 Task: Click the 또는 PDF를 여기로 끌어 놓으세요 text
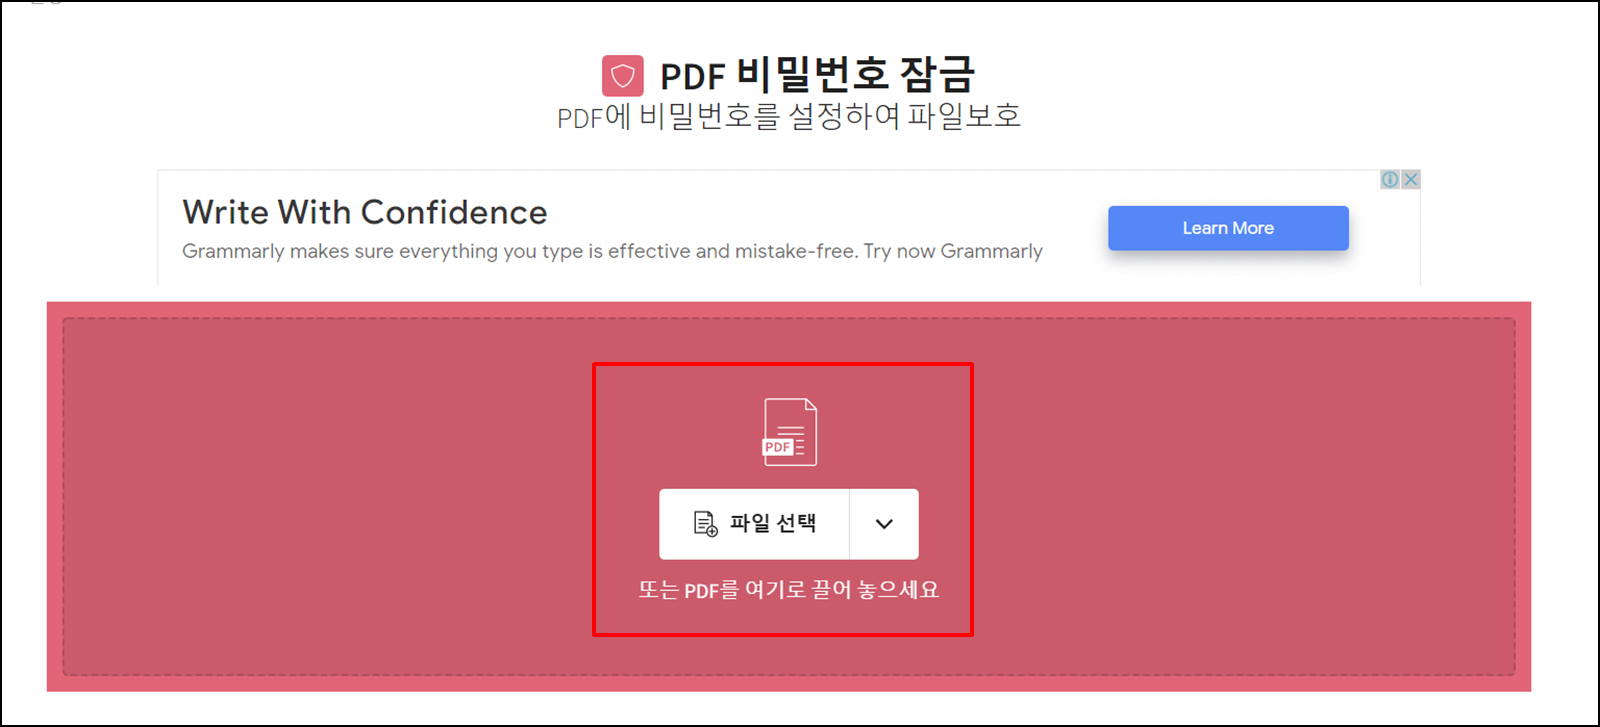point(789,590)
